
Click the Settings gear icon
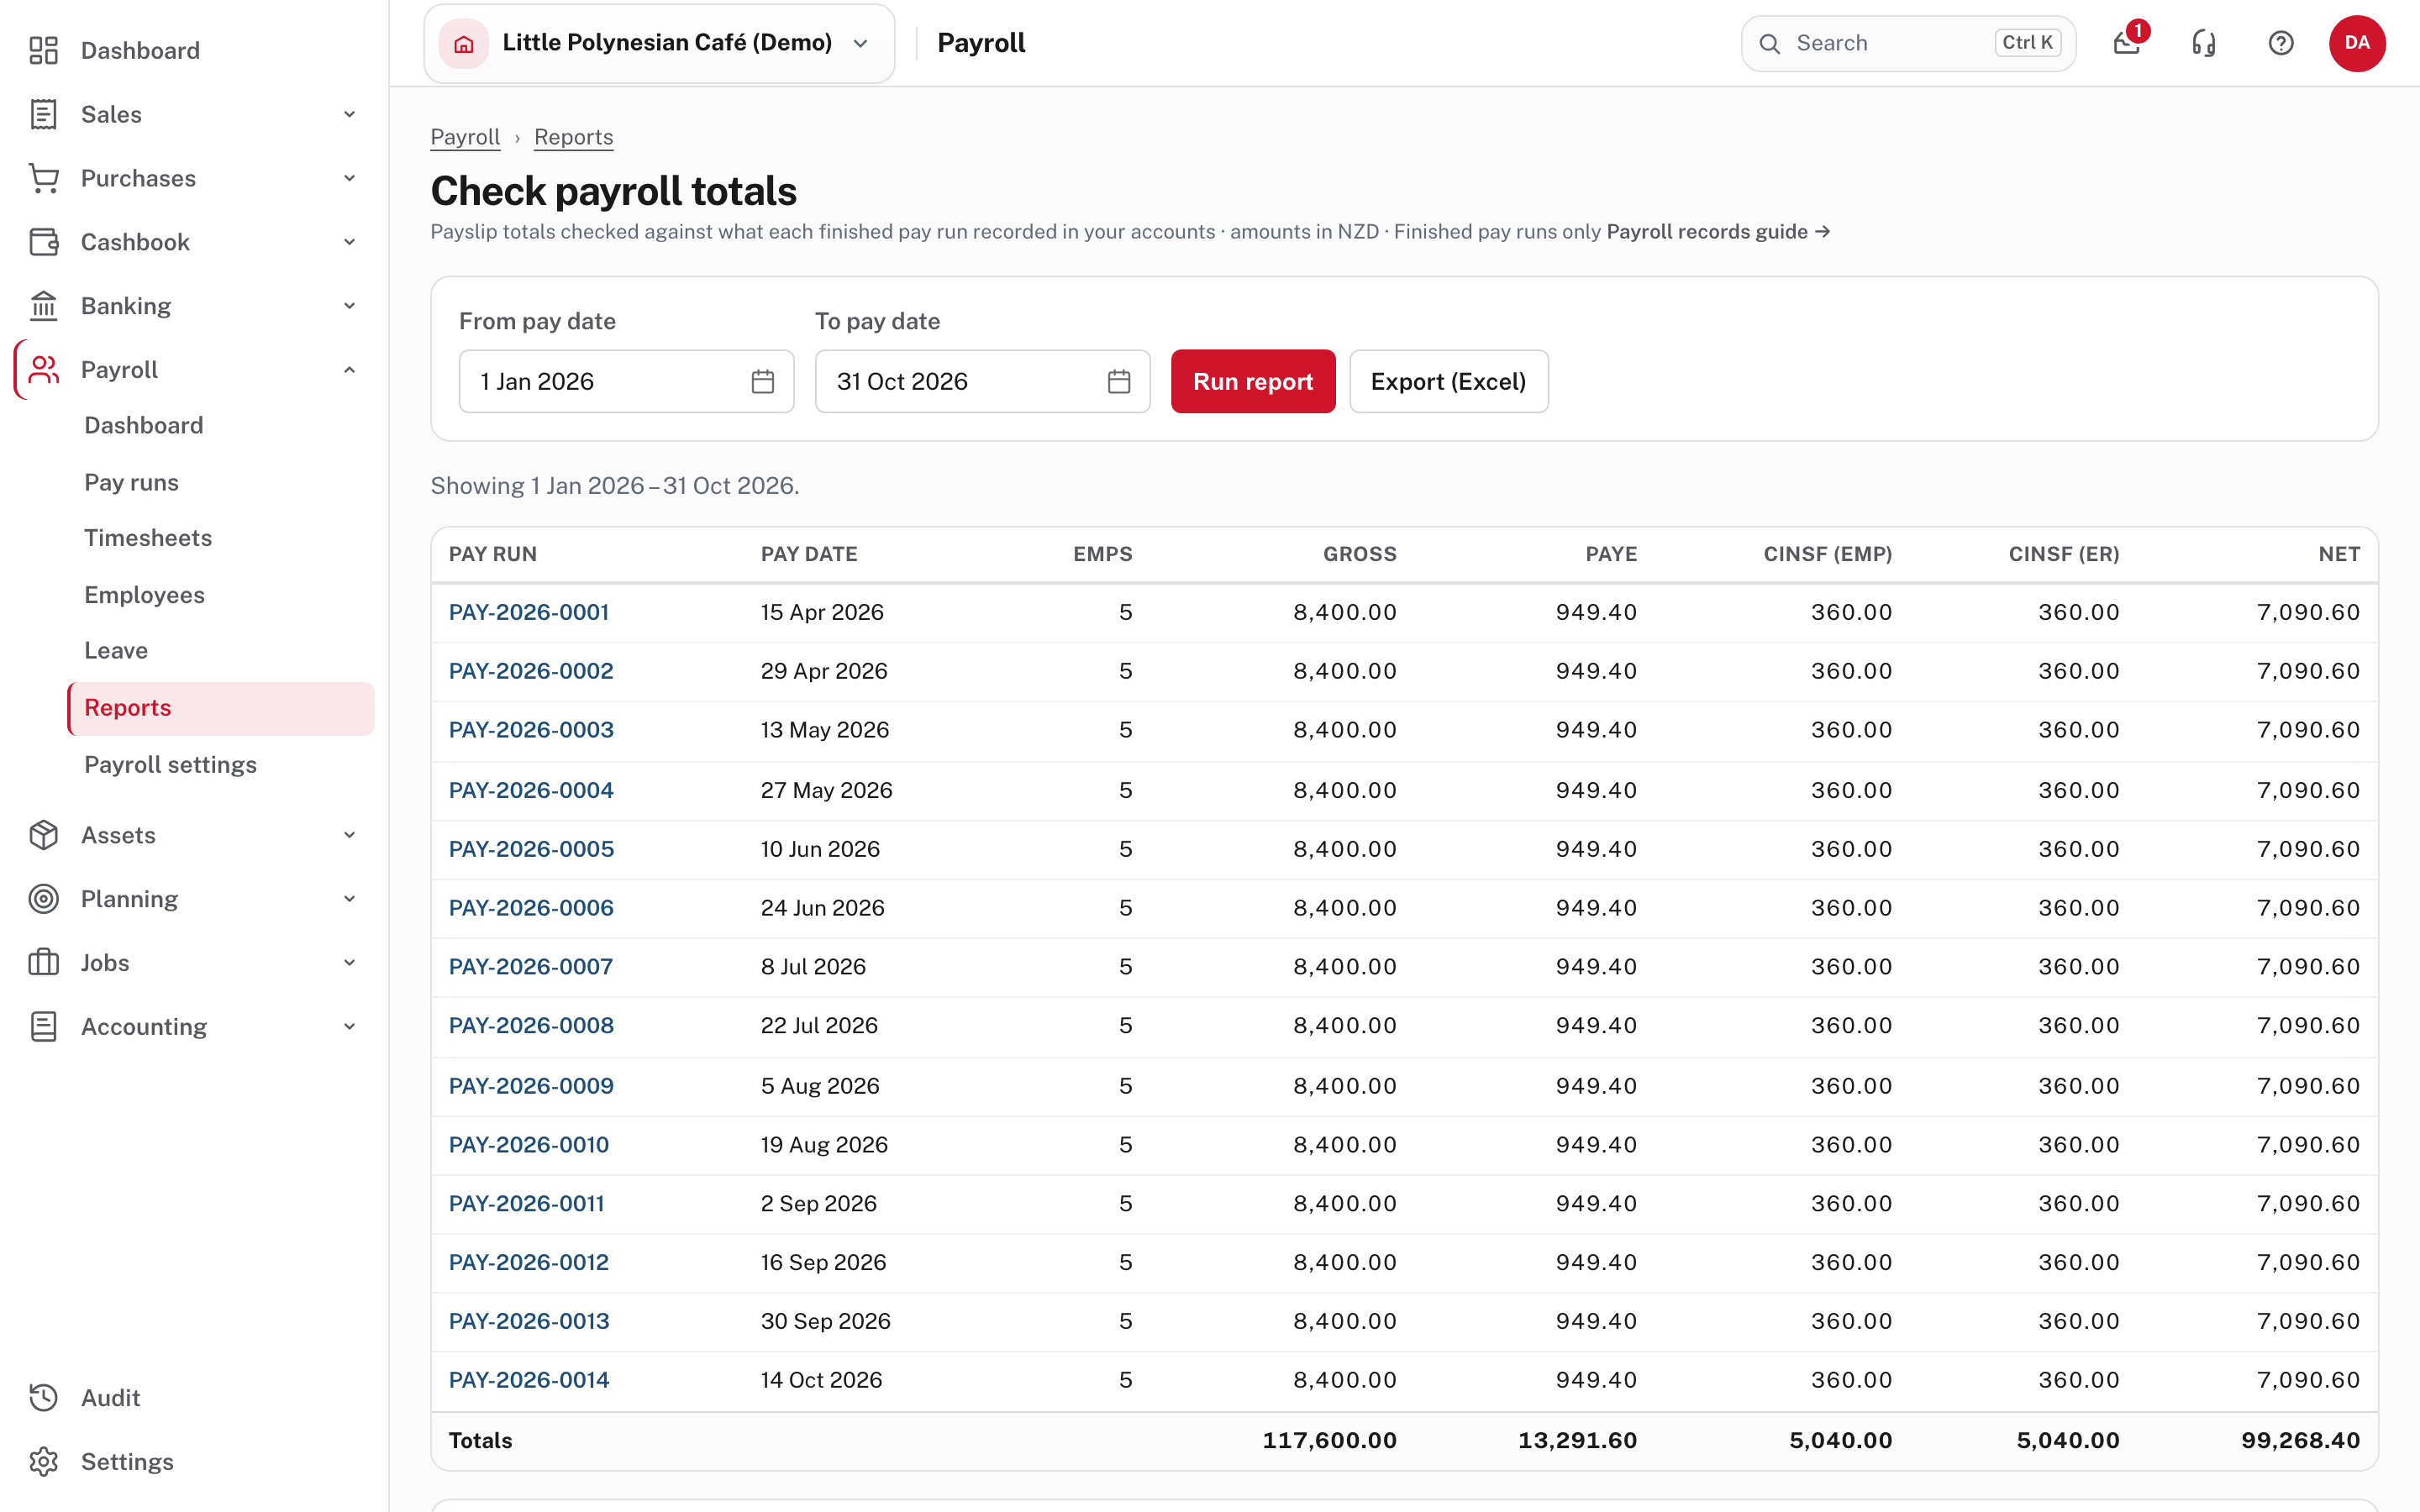pos(44,1462)
